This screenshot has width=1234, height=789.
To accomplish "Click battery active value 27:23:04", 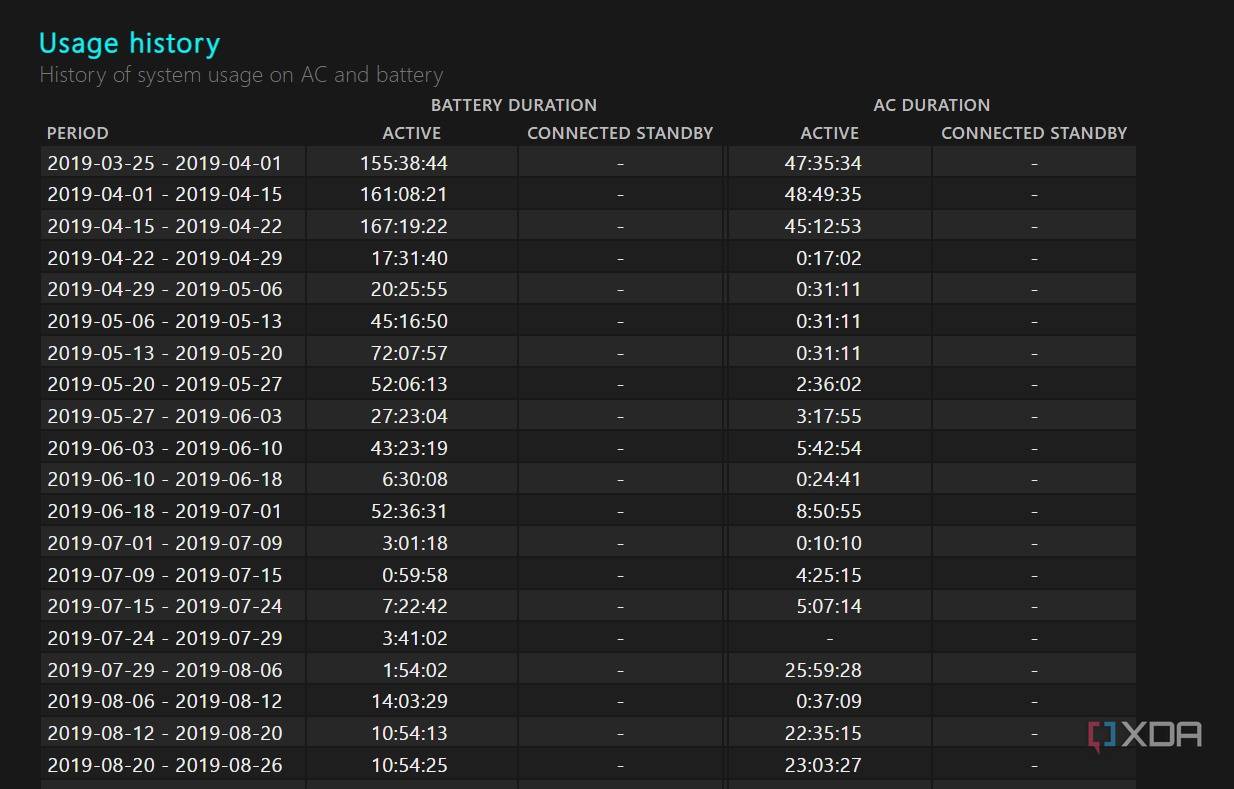I will [x=410, y=416].
